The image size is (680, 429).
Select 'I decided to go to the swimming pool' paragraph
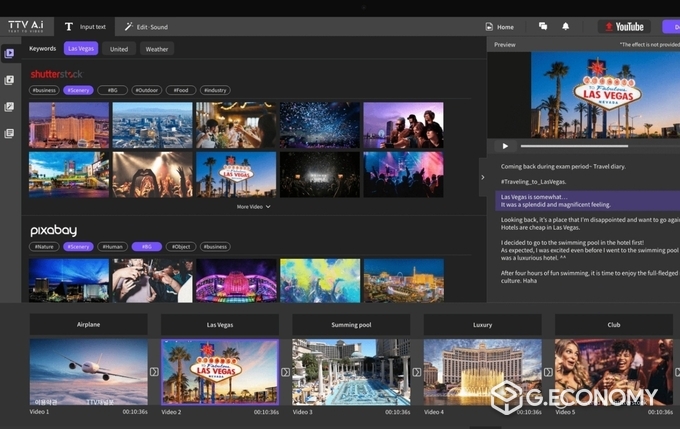(x=590, y=250)
